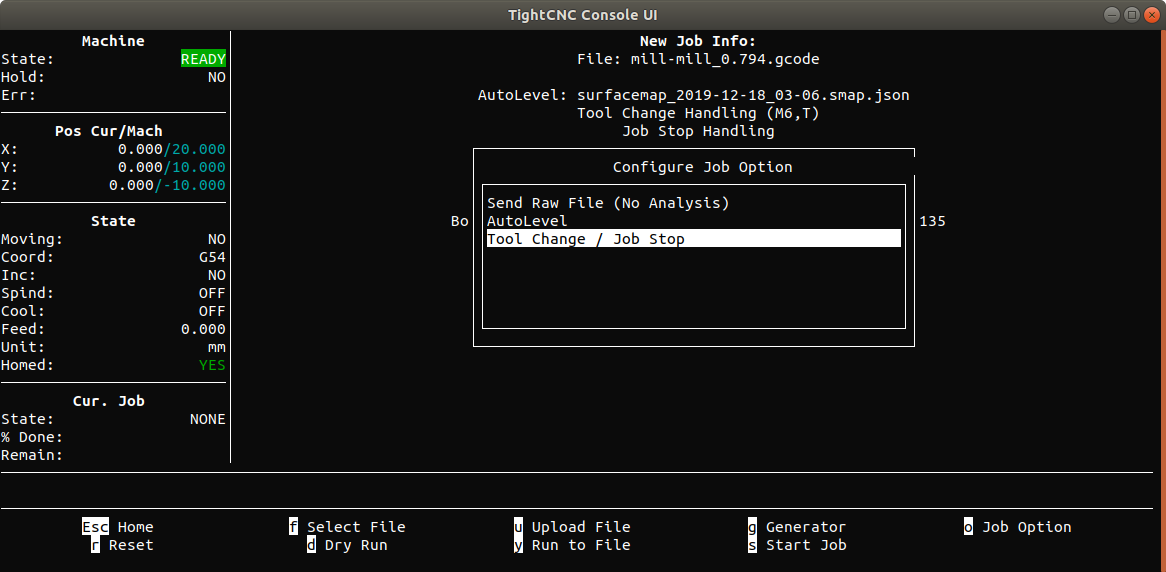
Task: Close the TightCNC Console UI window
Action: [1151, 15]
